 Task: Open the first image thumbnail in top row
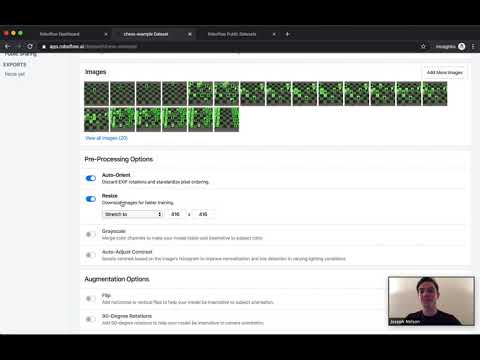(96, 94)
